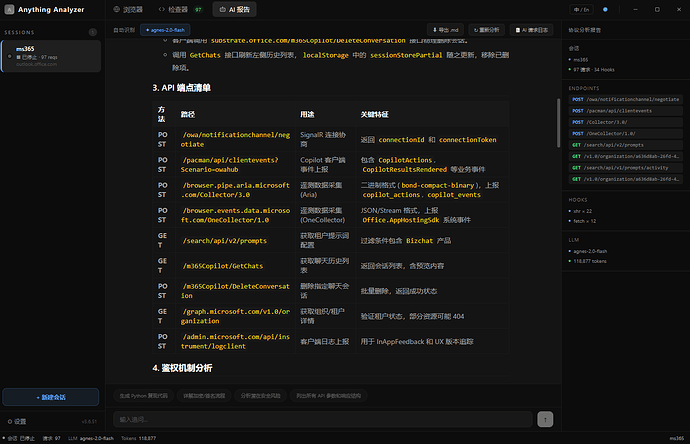Image resolution: width=690 pixels, height=444 pixels.
Task: Select GET /search/api/v1/prompts/activity endpoint in sidebar
Action: click(625, 168)
